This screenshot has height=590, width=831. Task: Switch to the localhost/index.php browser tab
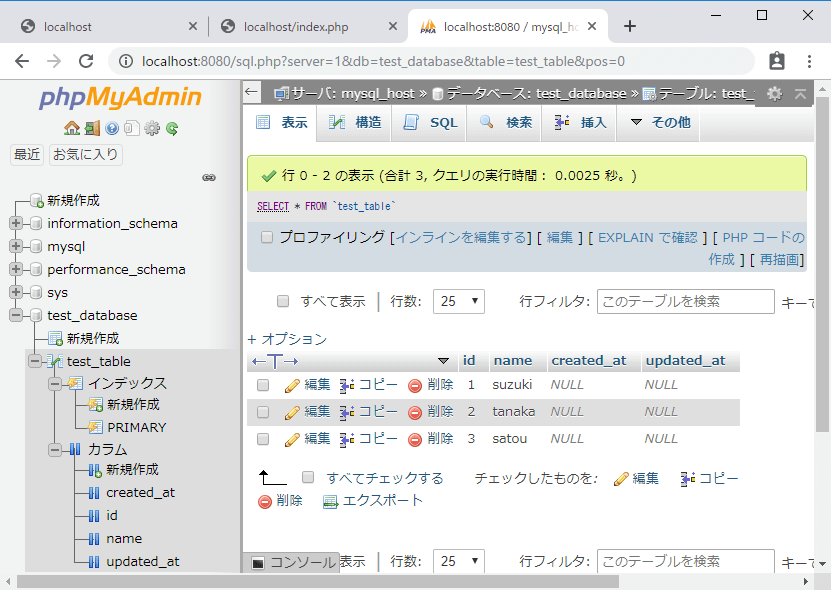coord(308,27)
